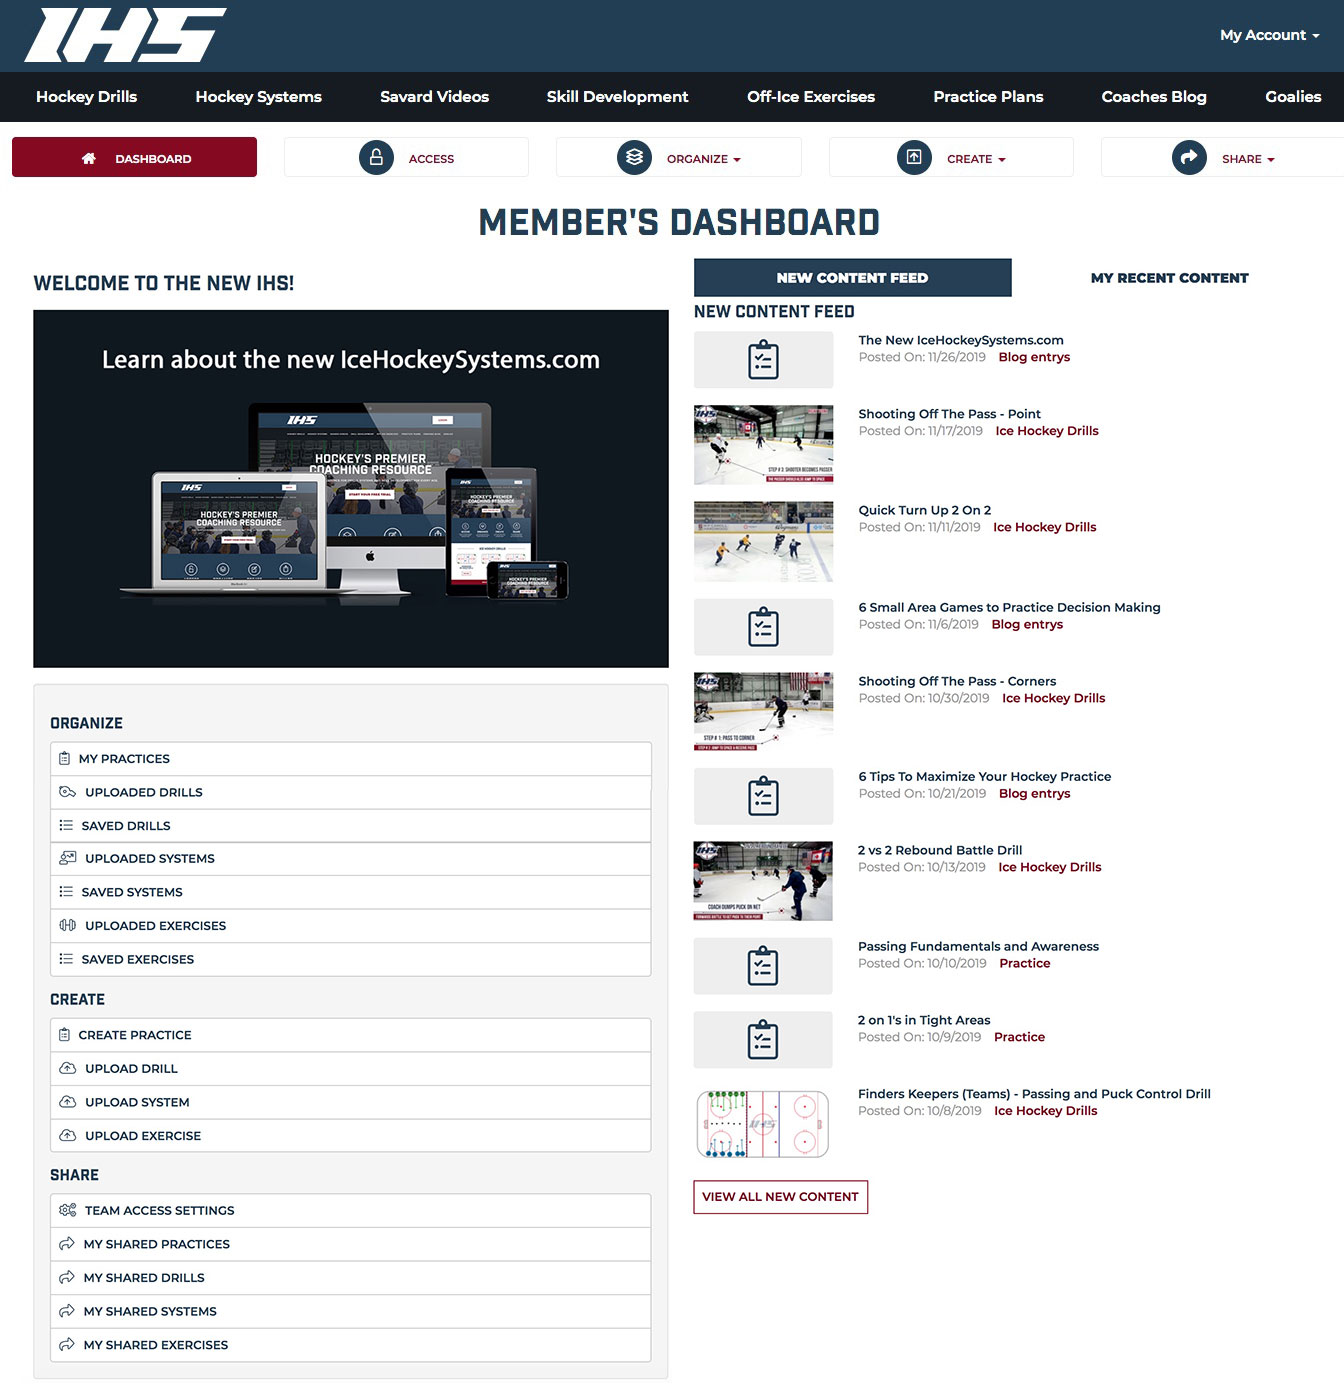Click the share icon next to My Shared Exercises
Image resolution: width=1344 pixels, height=1387 pixels.
[67, 1345]
